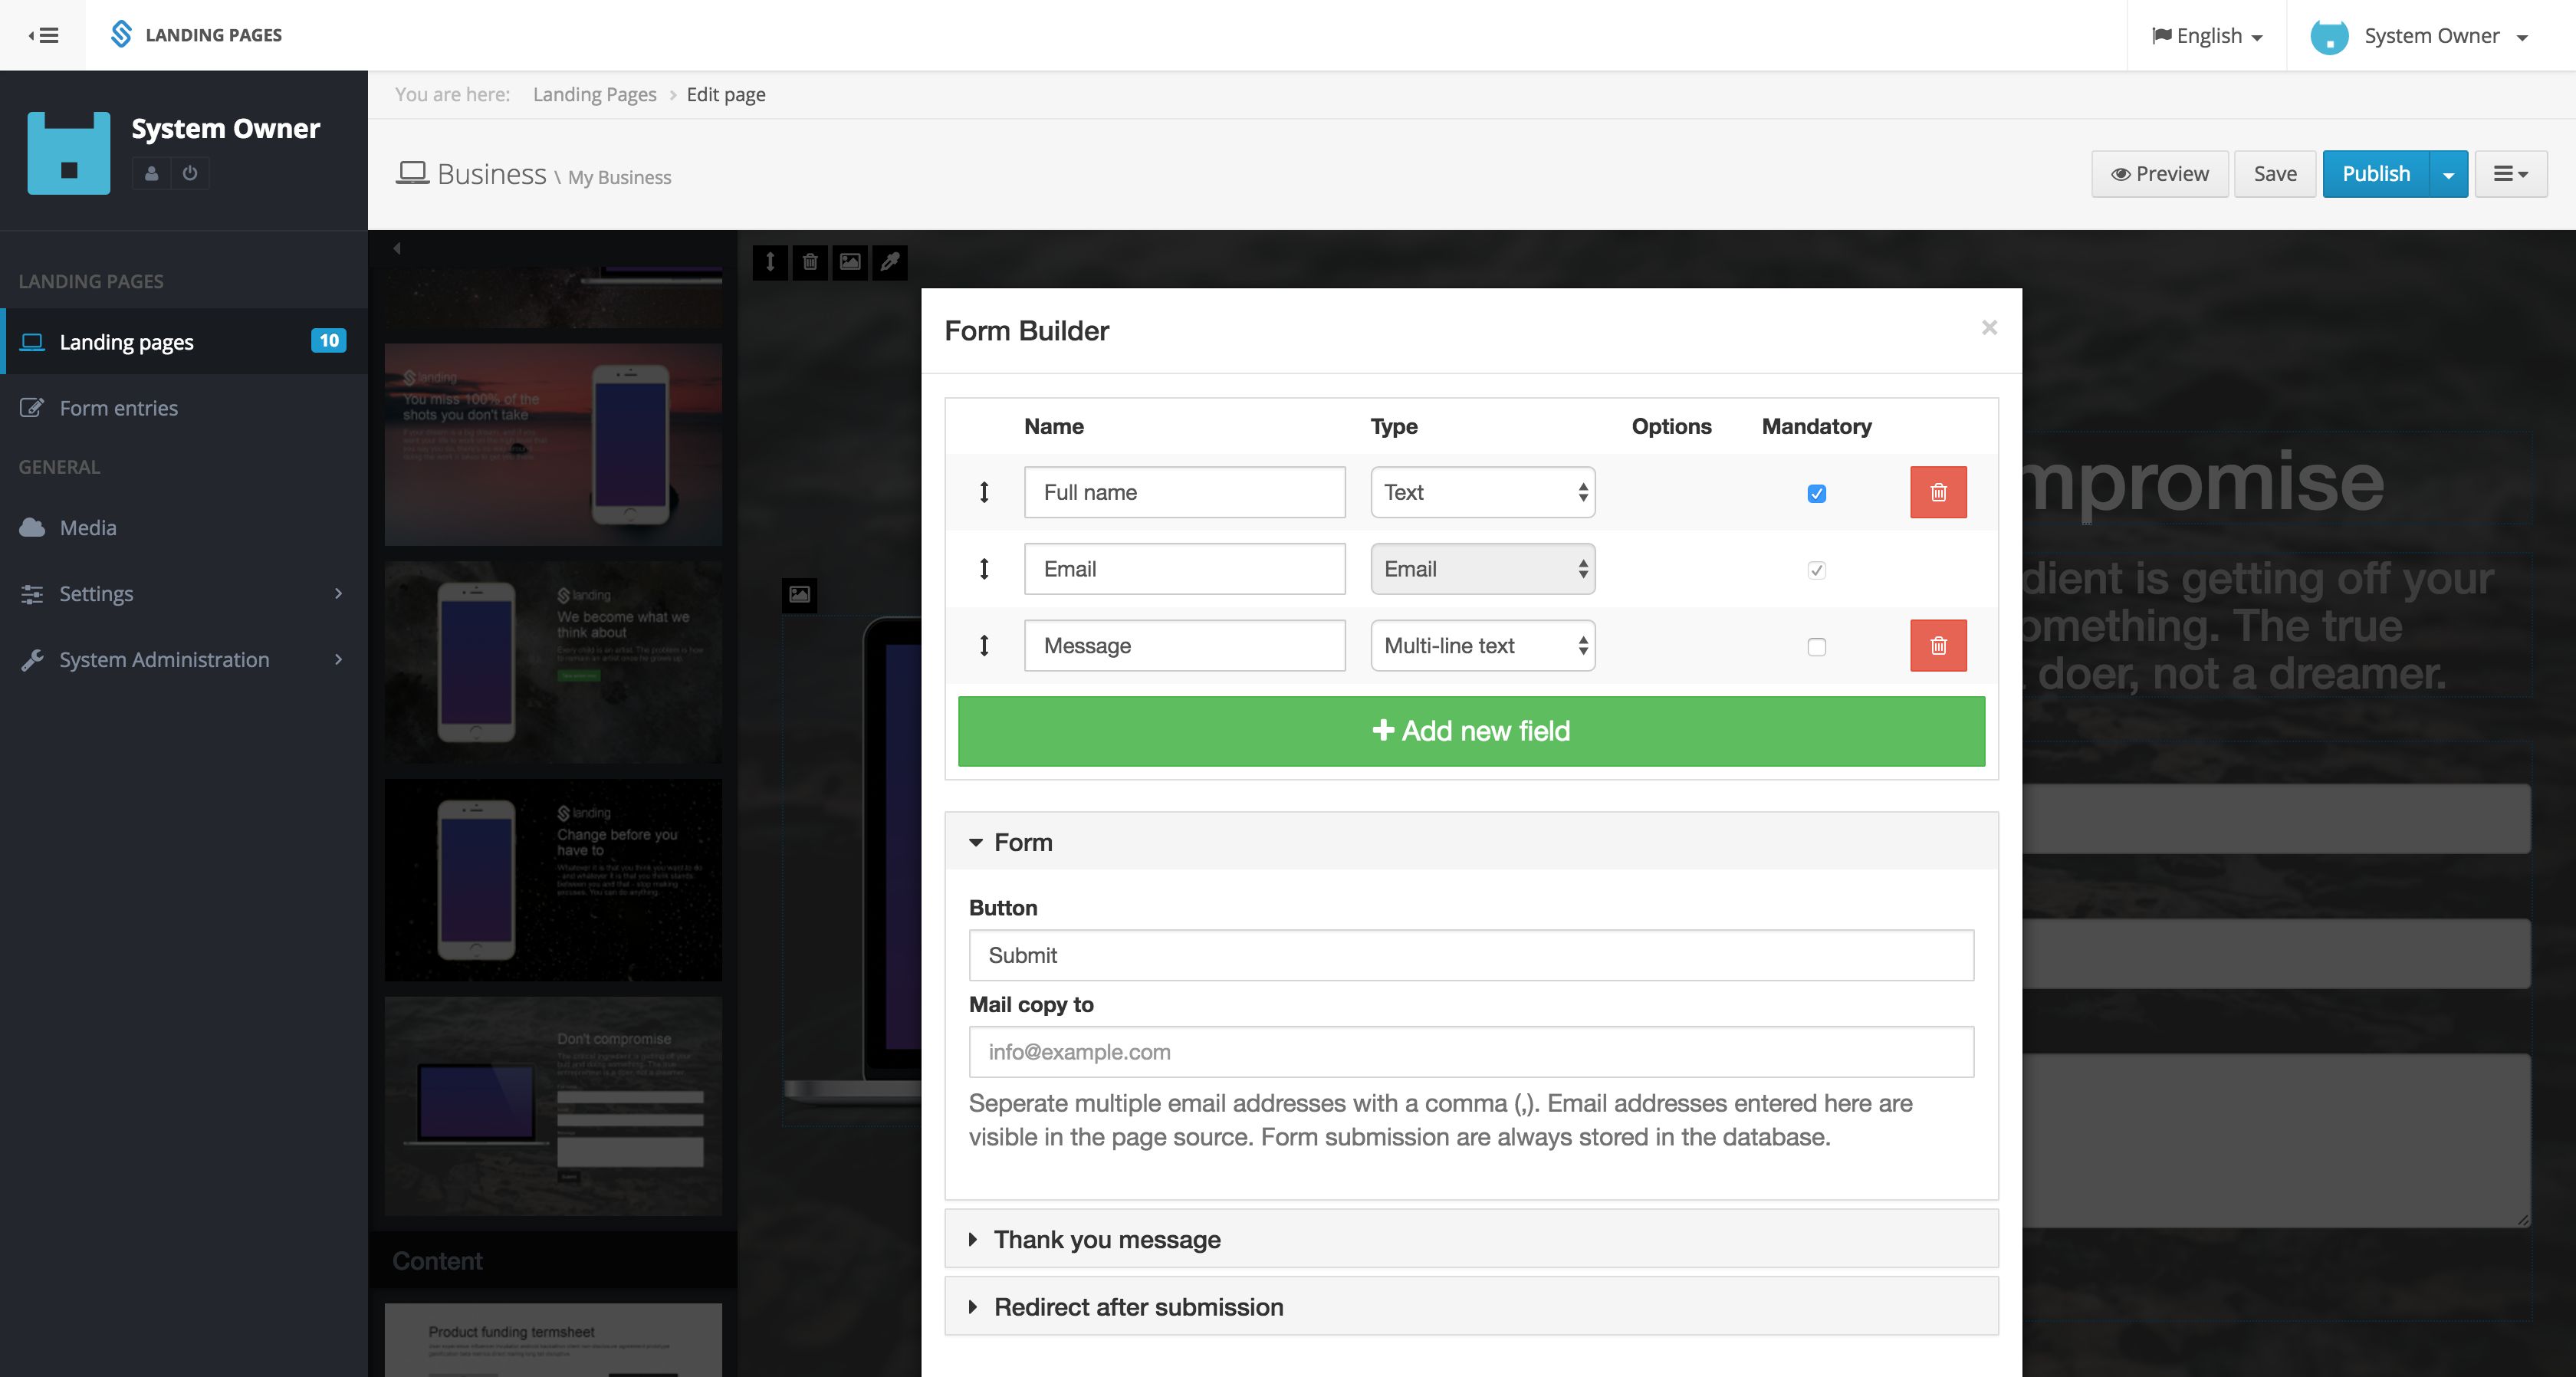Toggle the sidebar collapse hamburger icon
The height and width of the screenshot is (1377, 2576).
[x=43, y=35]
